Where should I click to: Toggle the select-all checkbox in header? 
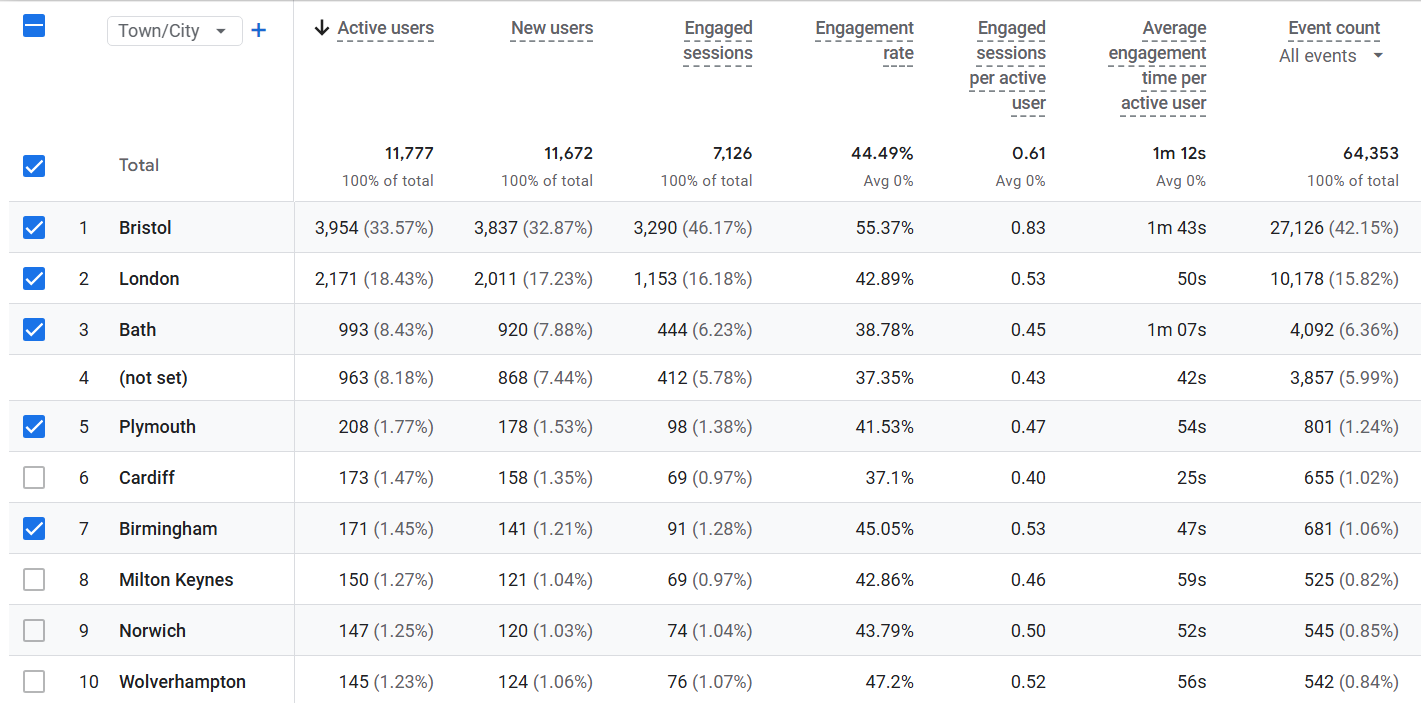[34, 27]
